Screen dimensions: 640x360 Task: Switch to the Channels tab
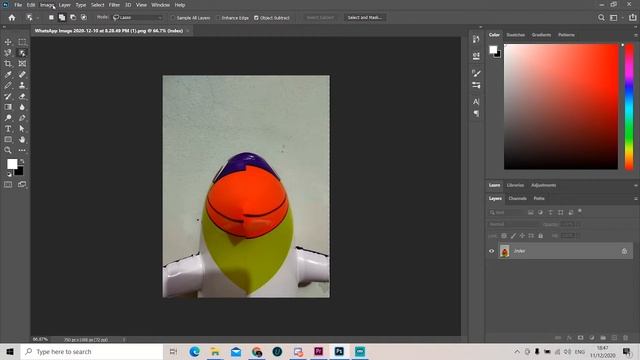518,199
